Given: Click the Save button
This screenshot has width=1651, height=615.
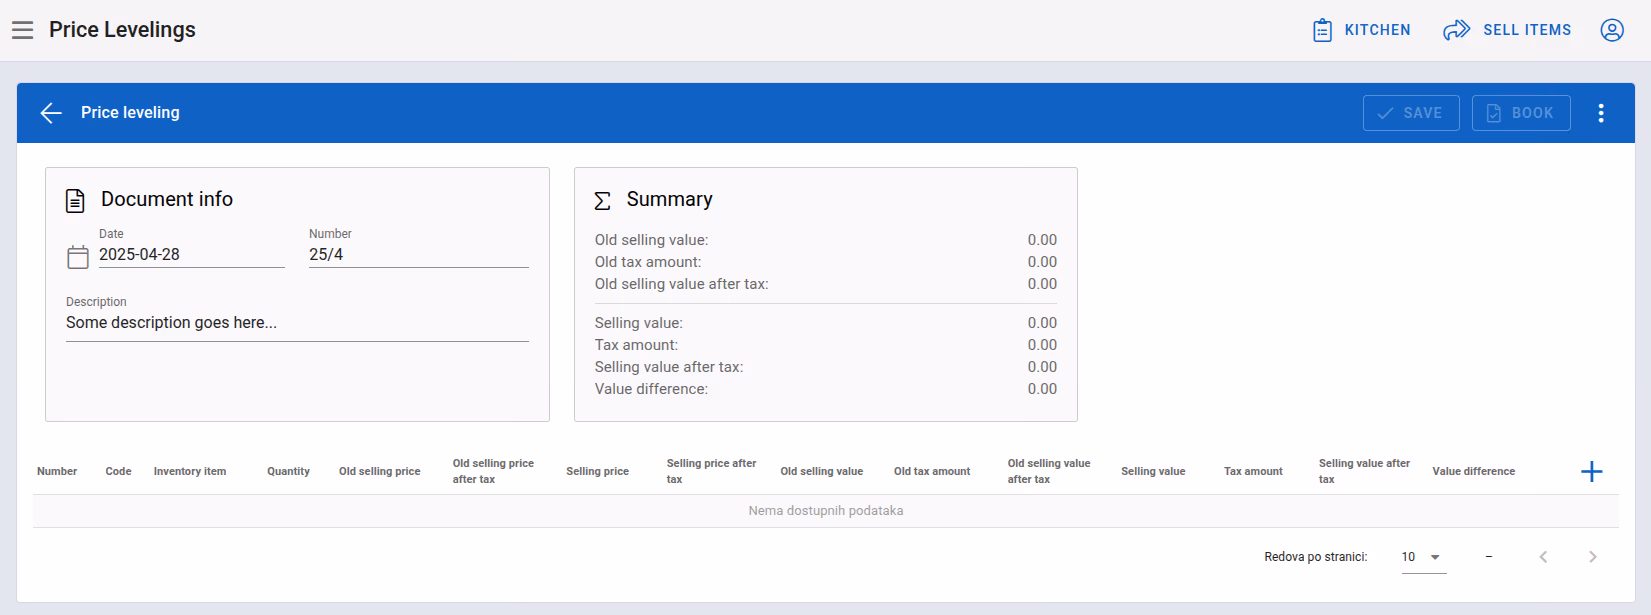Looking at the screenshot, I should tap(1411, 113).
